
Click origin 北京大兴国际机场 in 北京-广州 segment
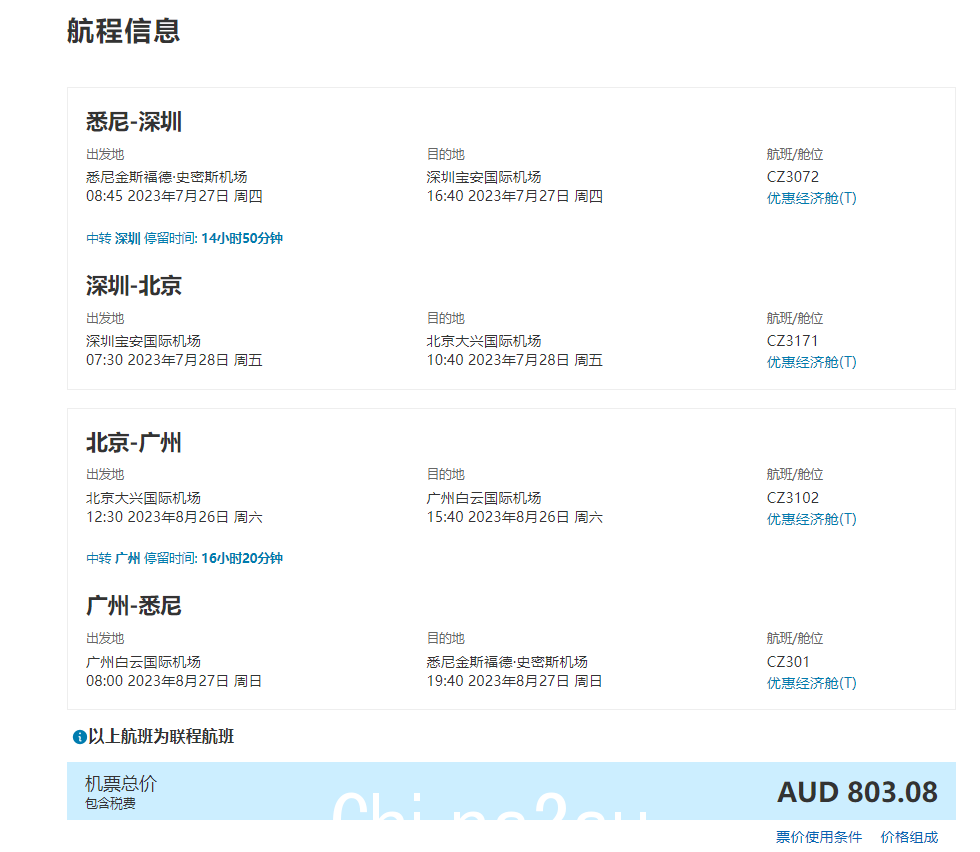point(143,498)
